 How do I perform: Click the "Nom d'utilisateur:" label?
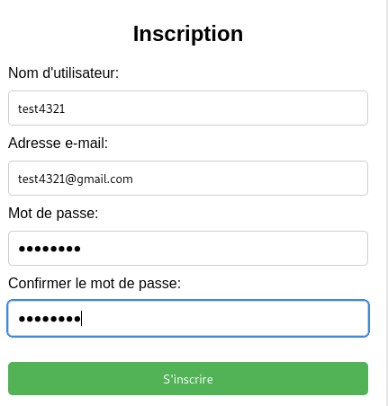coord(63,73)
